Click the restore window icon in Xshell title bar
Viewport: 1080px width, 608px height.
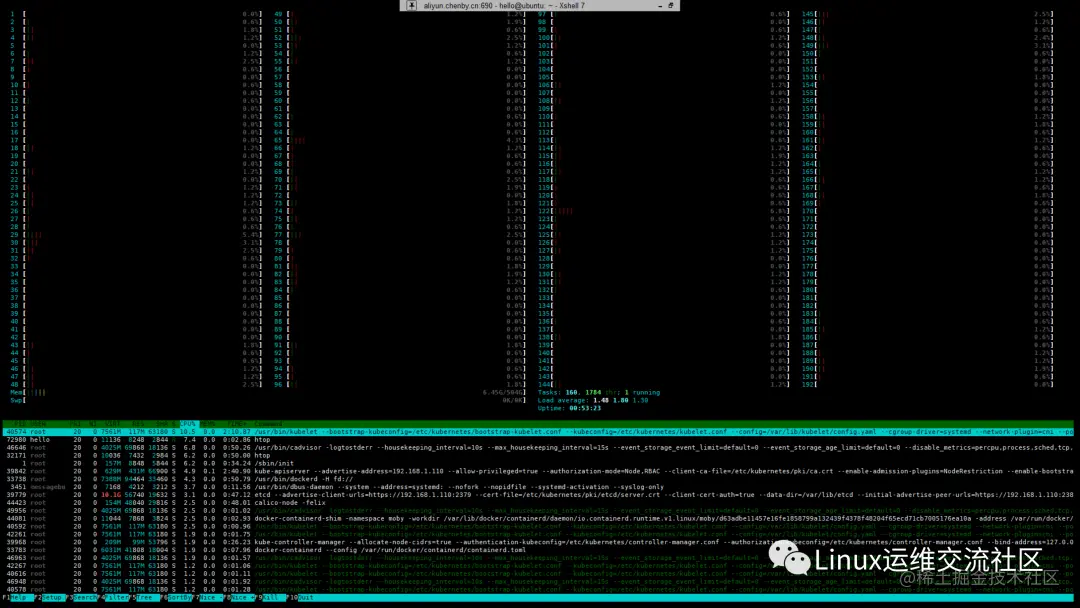(671, 6)
